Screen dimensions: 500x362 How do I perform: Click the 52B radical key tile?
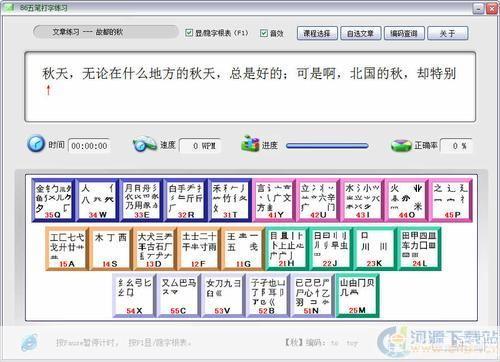(268, 296)
